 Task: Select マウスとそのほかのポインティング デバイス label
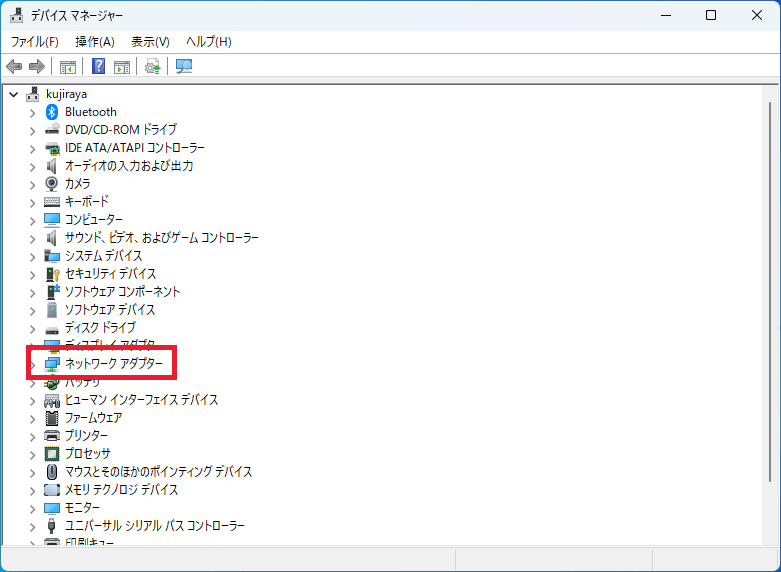pos(158,471)
